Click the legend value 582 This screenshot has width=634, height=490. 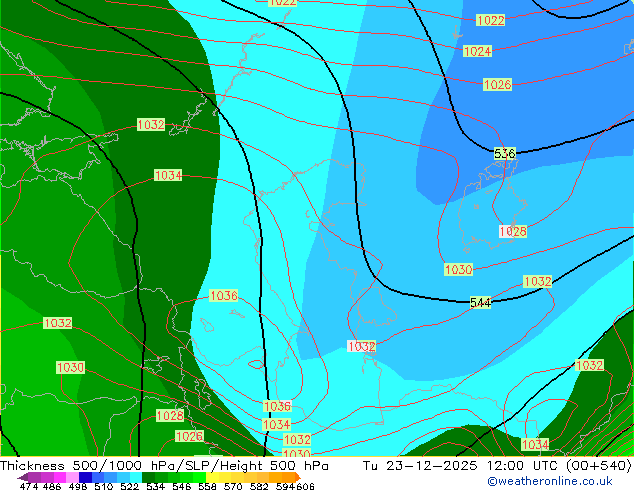(x=259, y=486)
